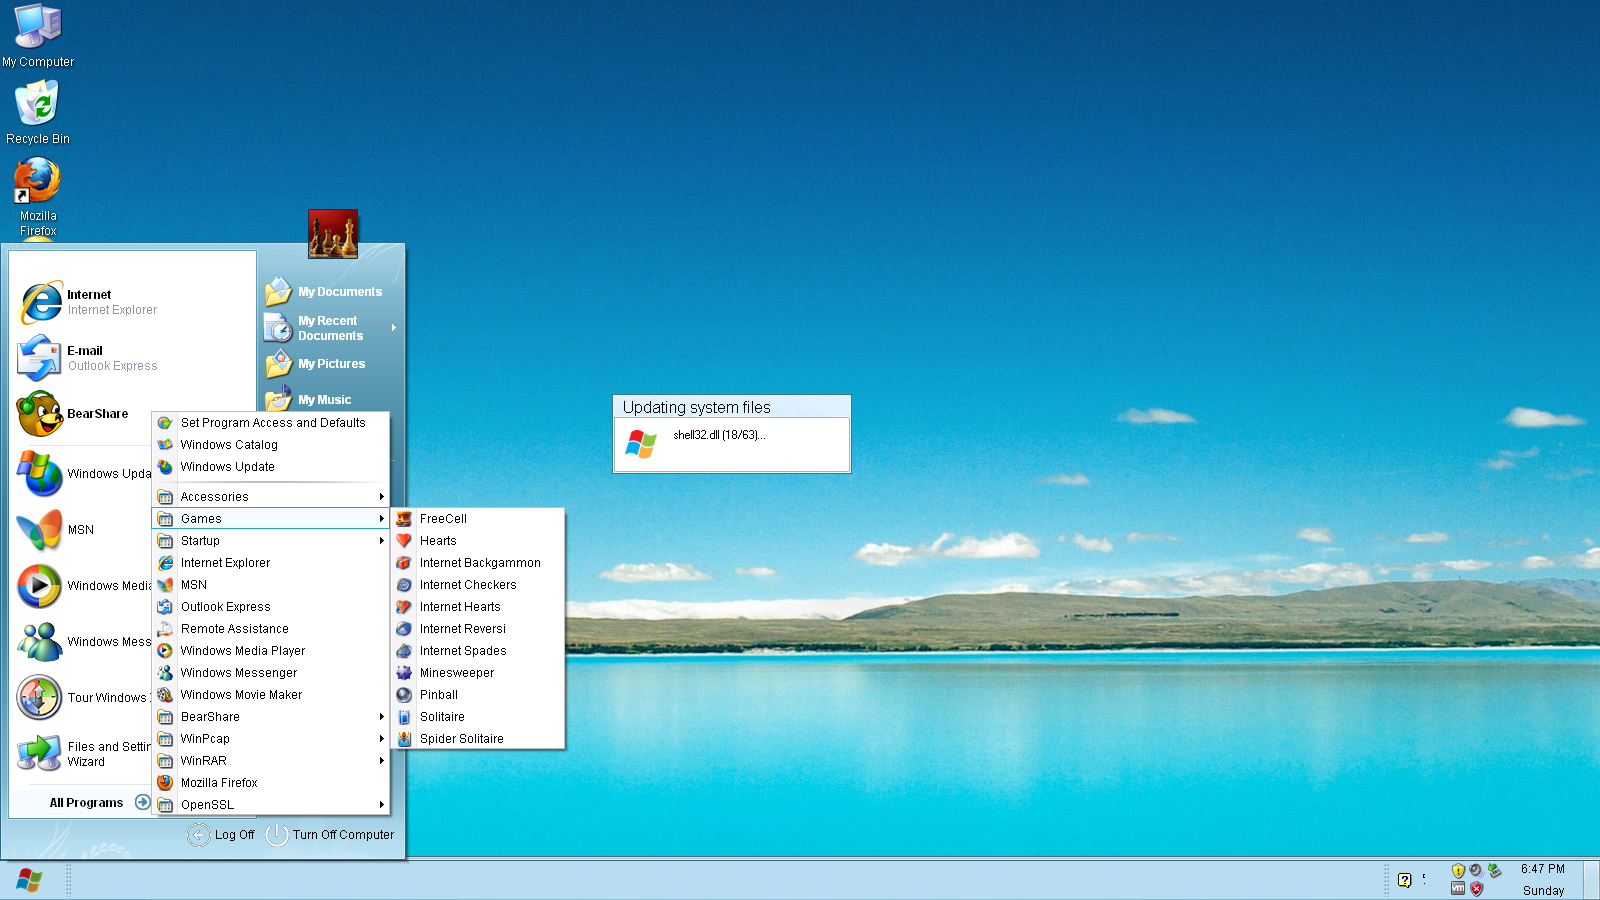Open My Documents folder

point(323,292)
